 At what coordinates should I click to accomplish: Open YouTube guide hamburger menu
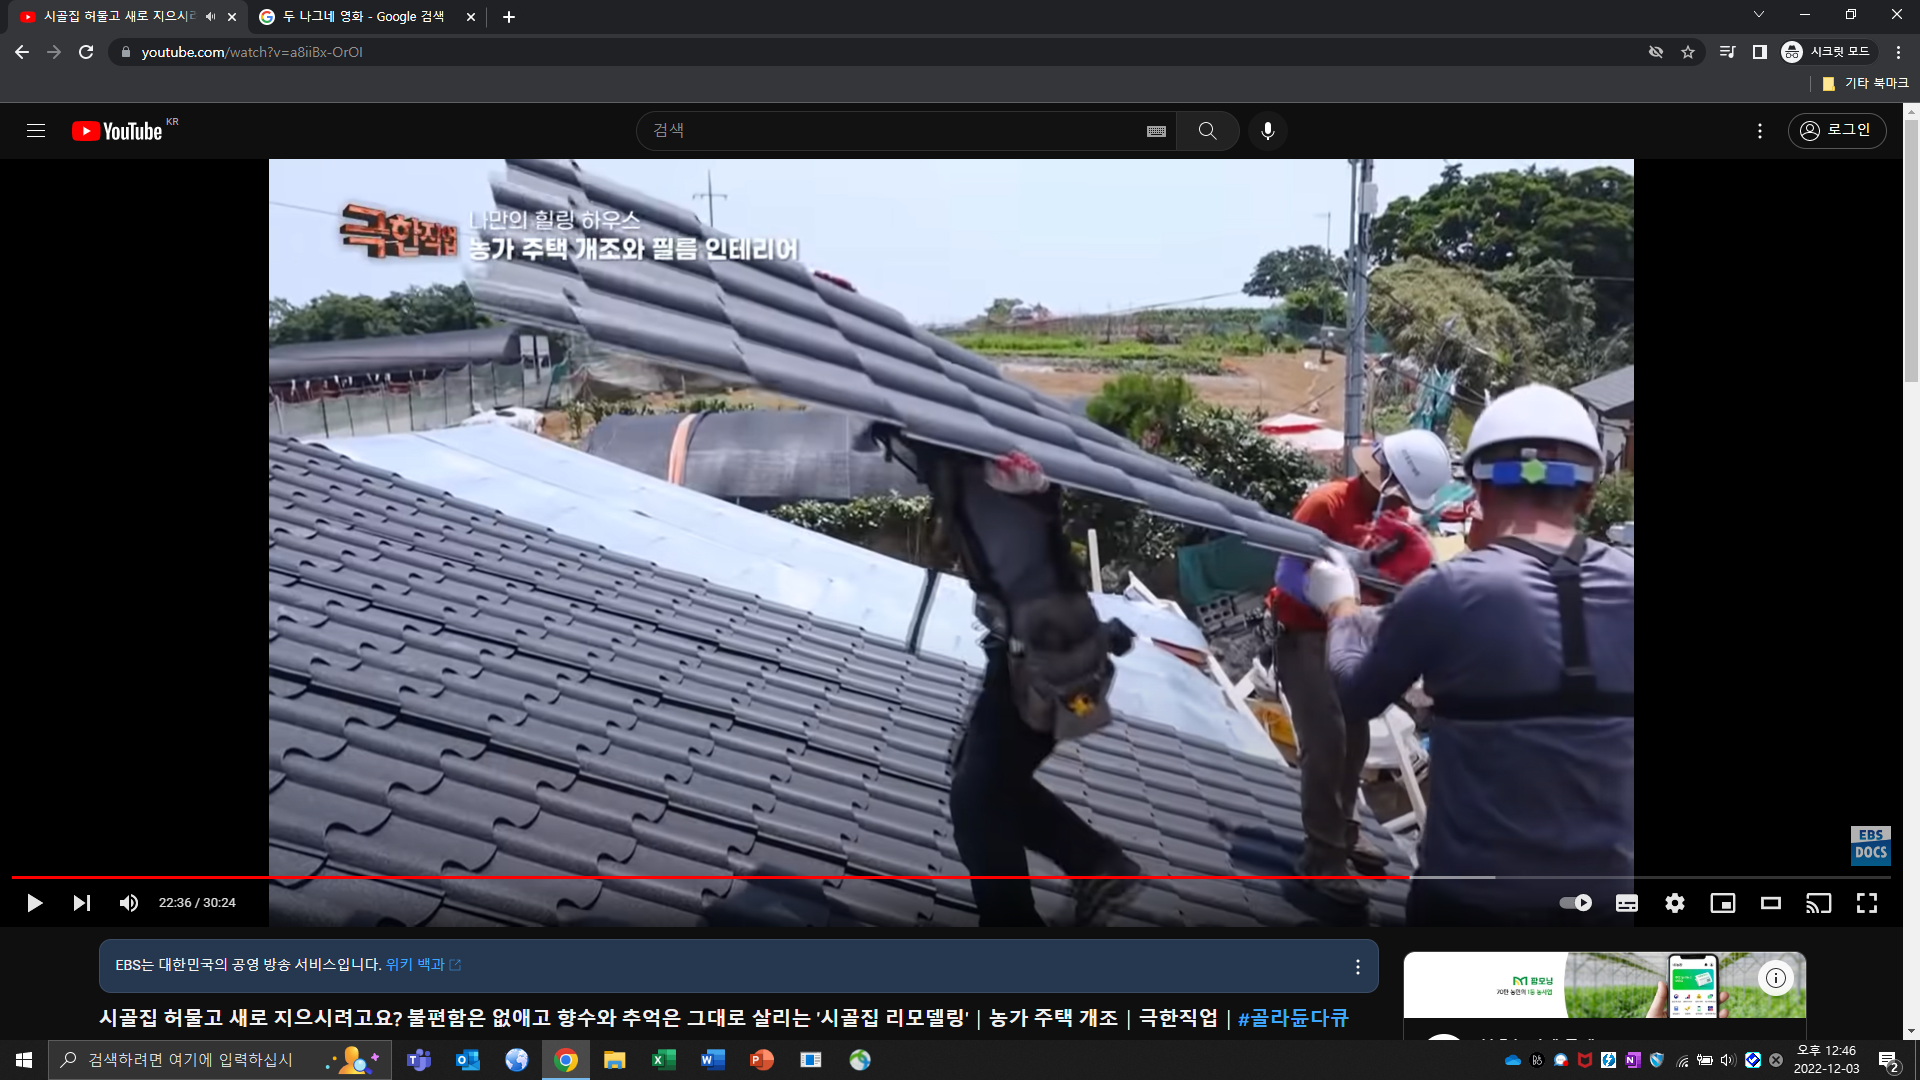(36, 131)
